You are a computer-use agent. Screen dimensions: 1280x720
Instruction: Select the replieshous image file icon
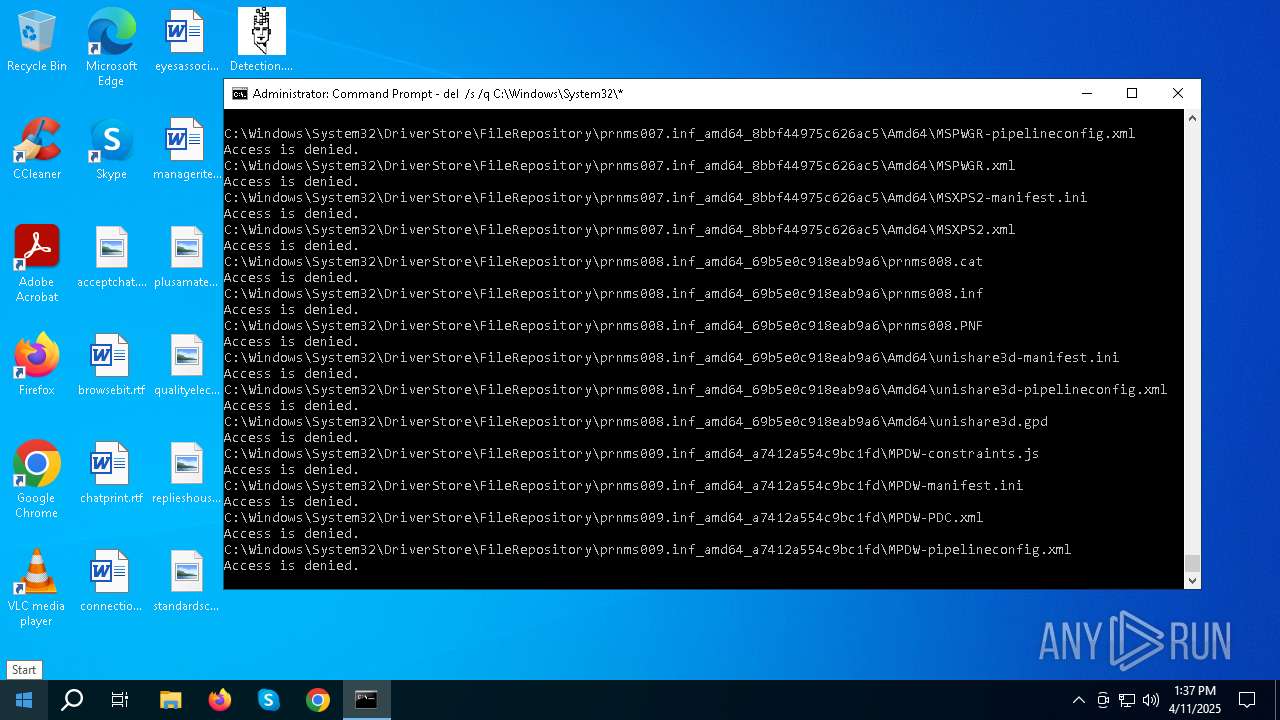(186, 473)
